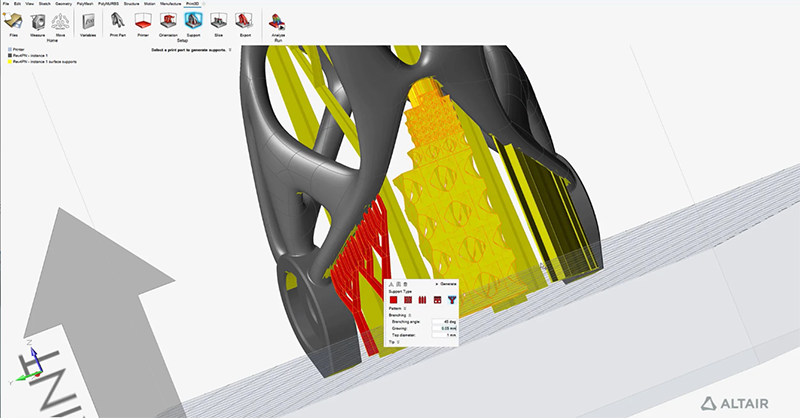800x418 pixels.
Task: Select the Print3D ribbon tab
Action: click(192, 4)
